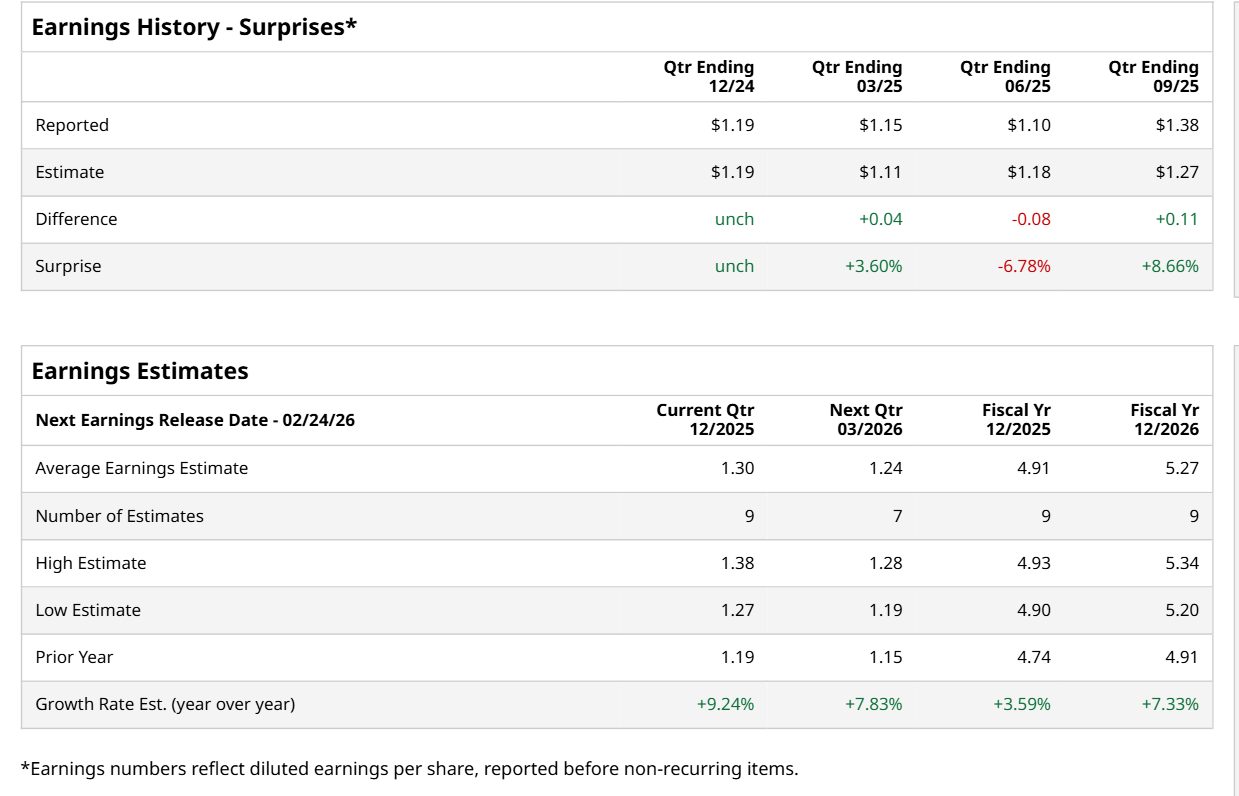Click the +9.24% growth rate value
This screenshot has width=1239, height=796.
tap(725, 704)
